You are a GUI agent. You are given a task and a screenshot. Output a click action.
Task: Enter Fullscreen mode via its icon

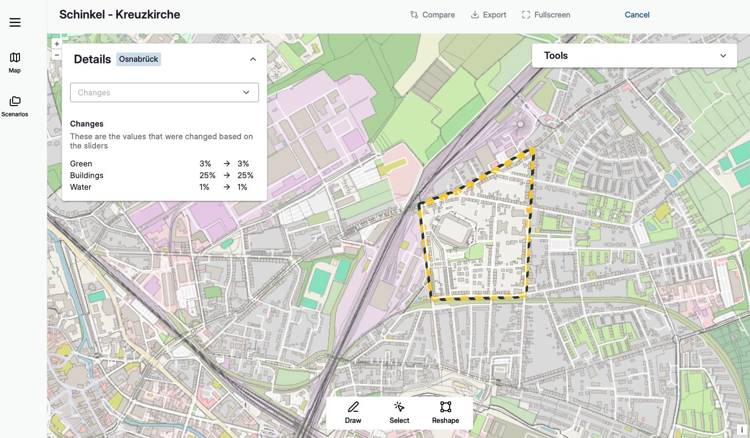(x=527, y=15)
